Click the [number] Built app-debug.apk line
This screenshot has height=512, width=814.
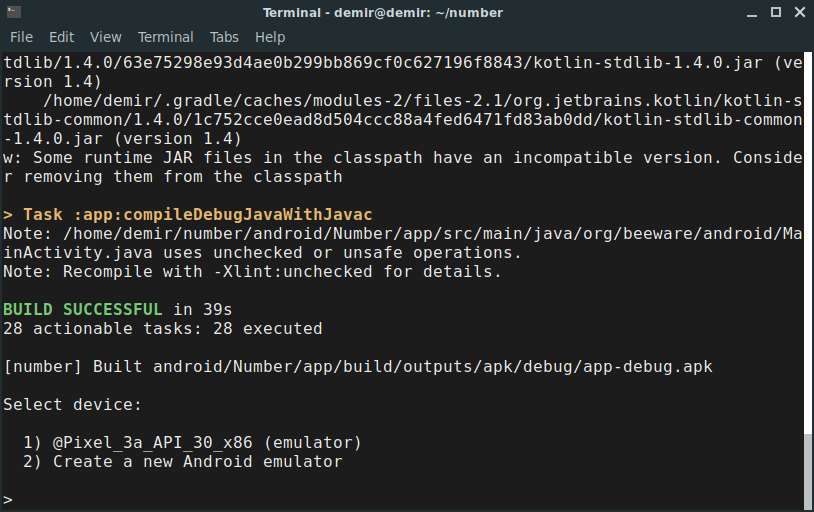(x=358, y=367)
